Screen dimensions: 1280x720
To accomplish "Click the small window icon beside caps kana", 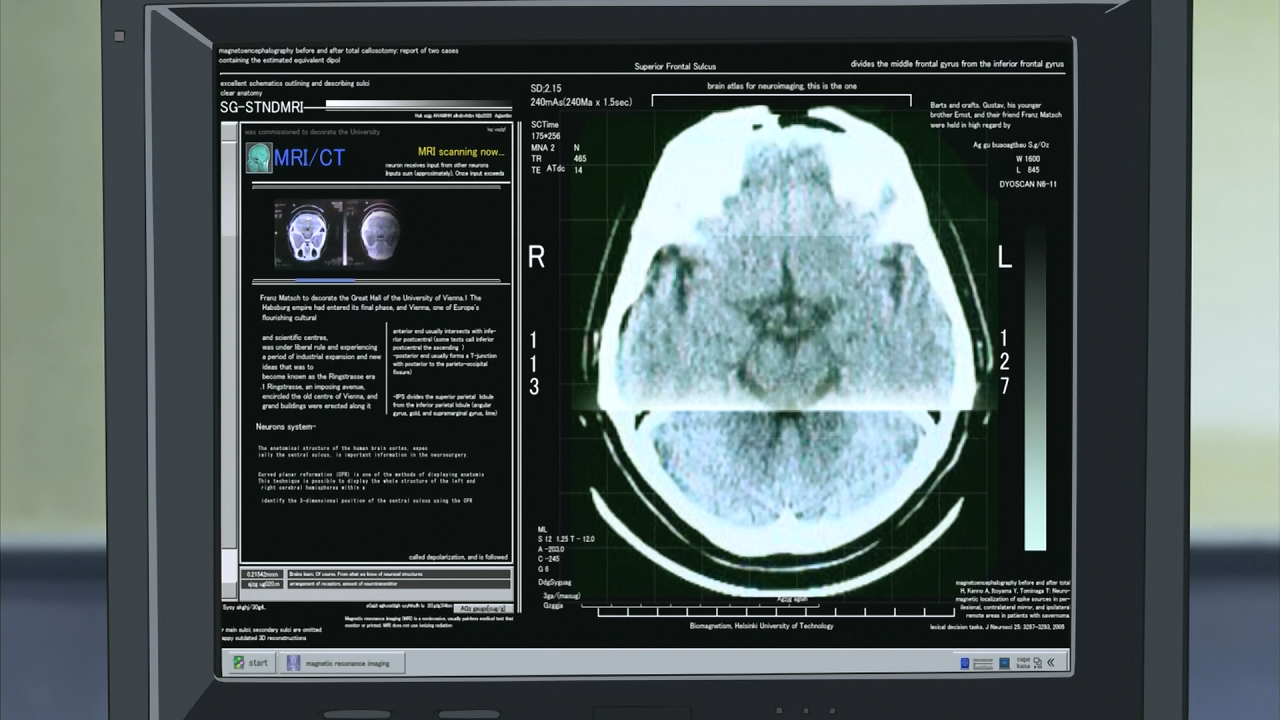I will tap(1038, 662).
